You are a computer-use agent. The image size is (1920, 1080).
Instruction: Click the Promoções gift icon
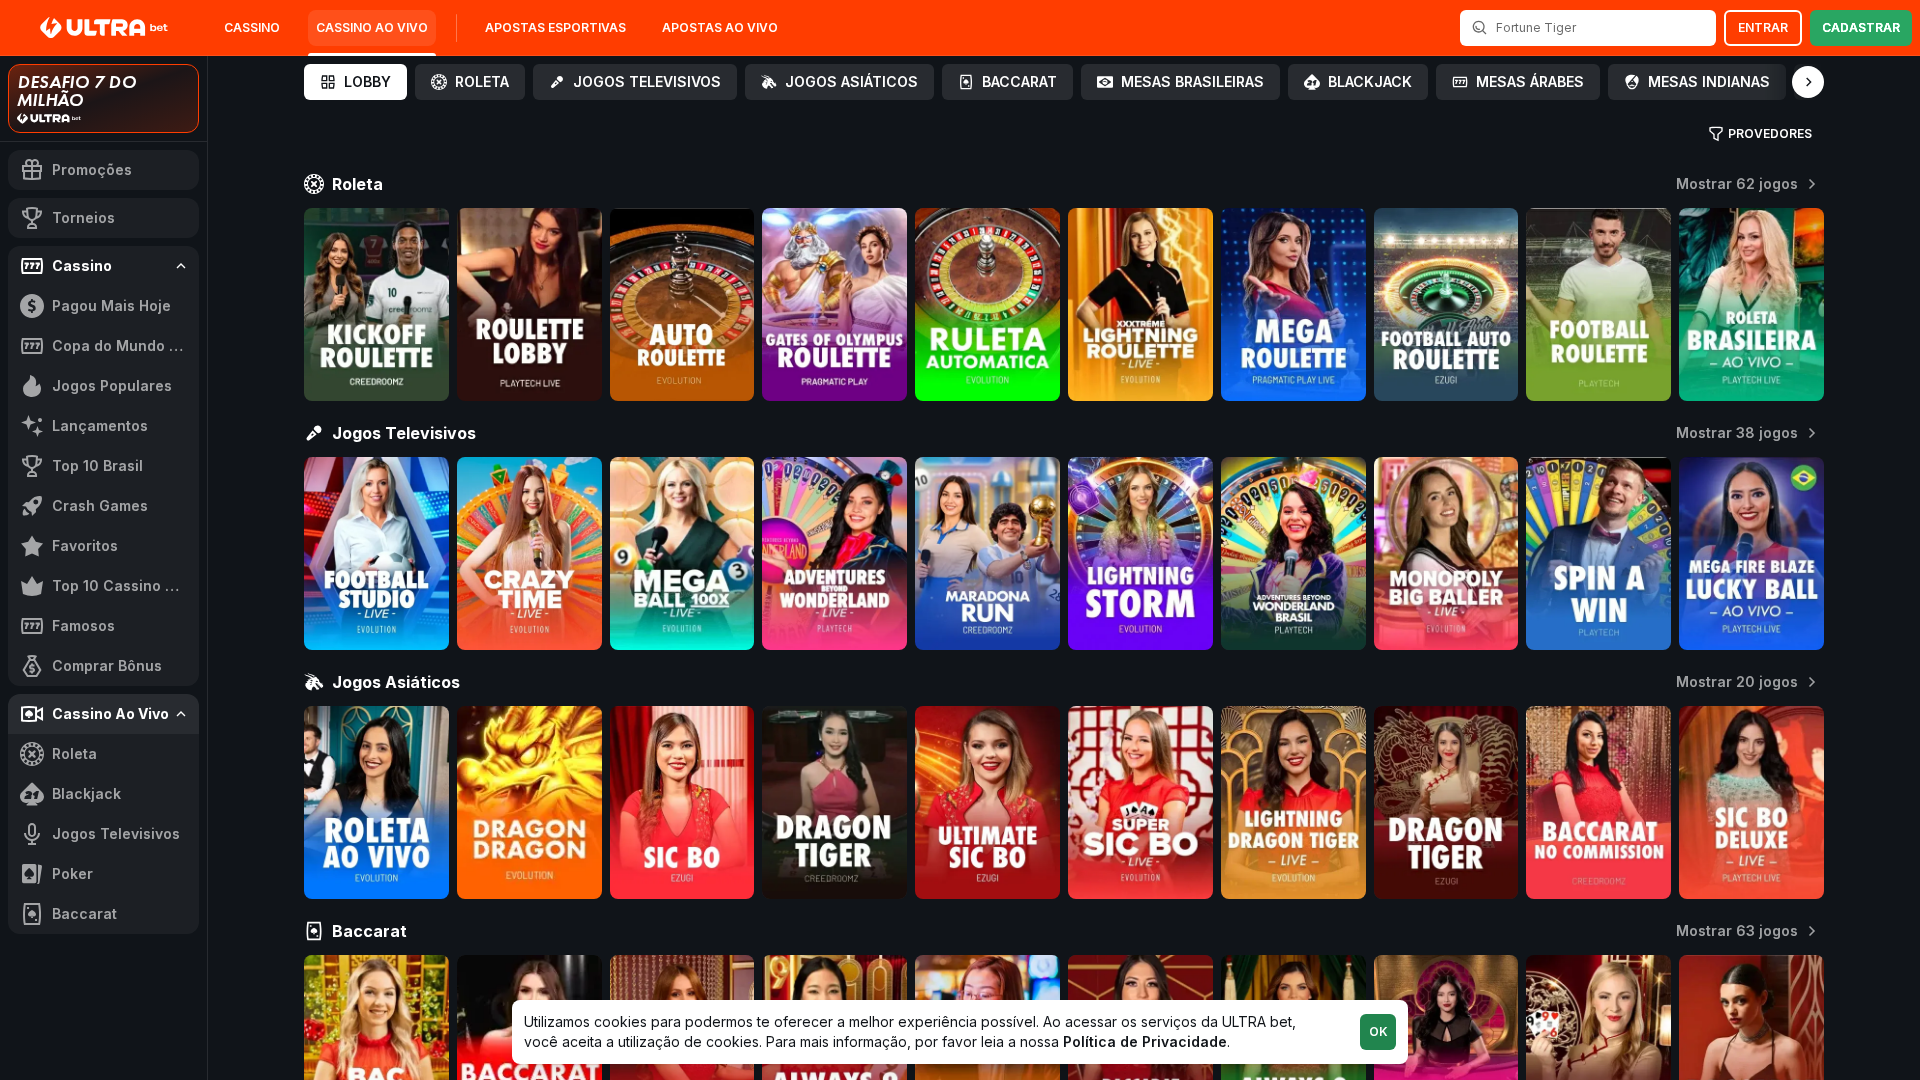32,170
